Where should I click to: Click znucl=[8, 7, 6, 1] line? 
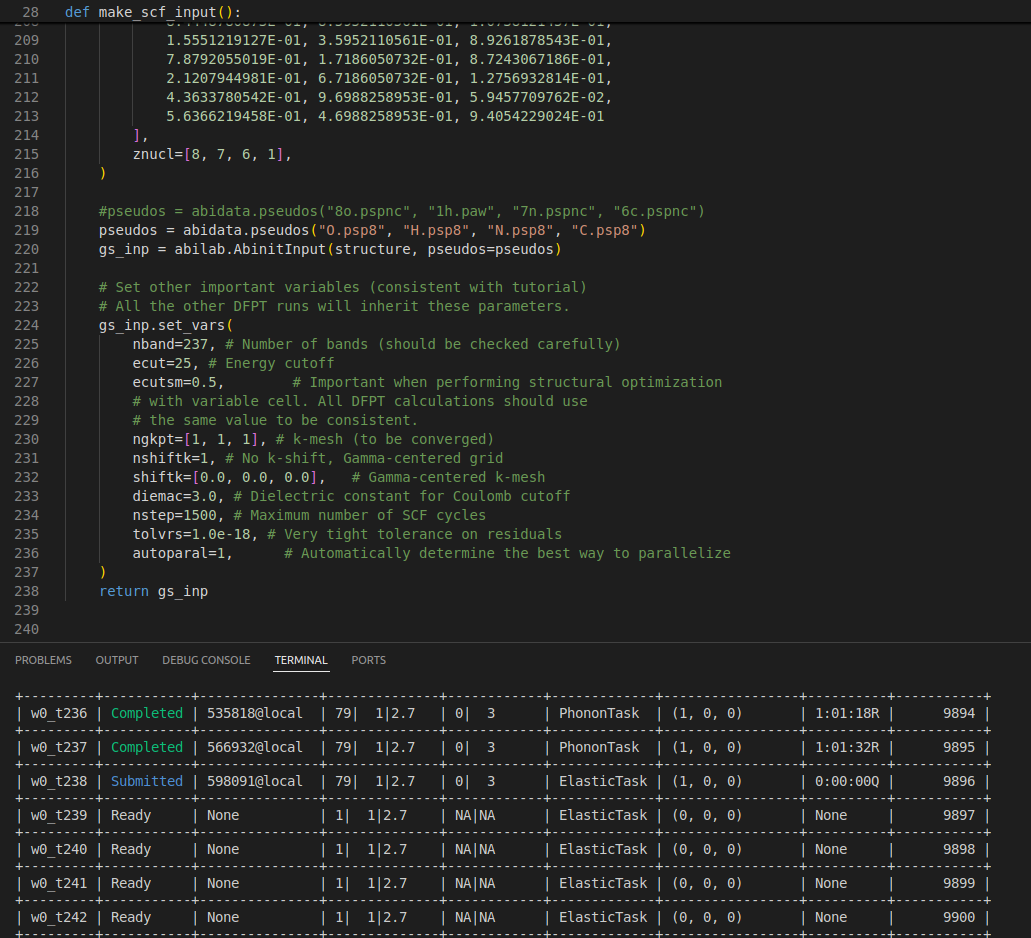211,154
